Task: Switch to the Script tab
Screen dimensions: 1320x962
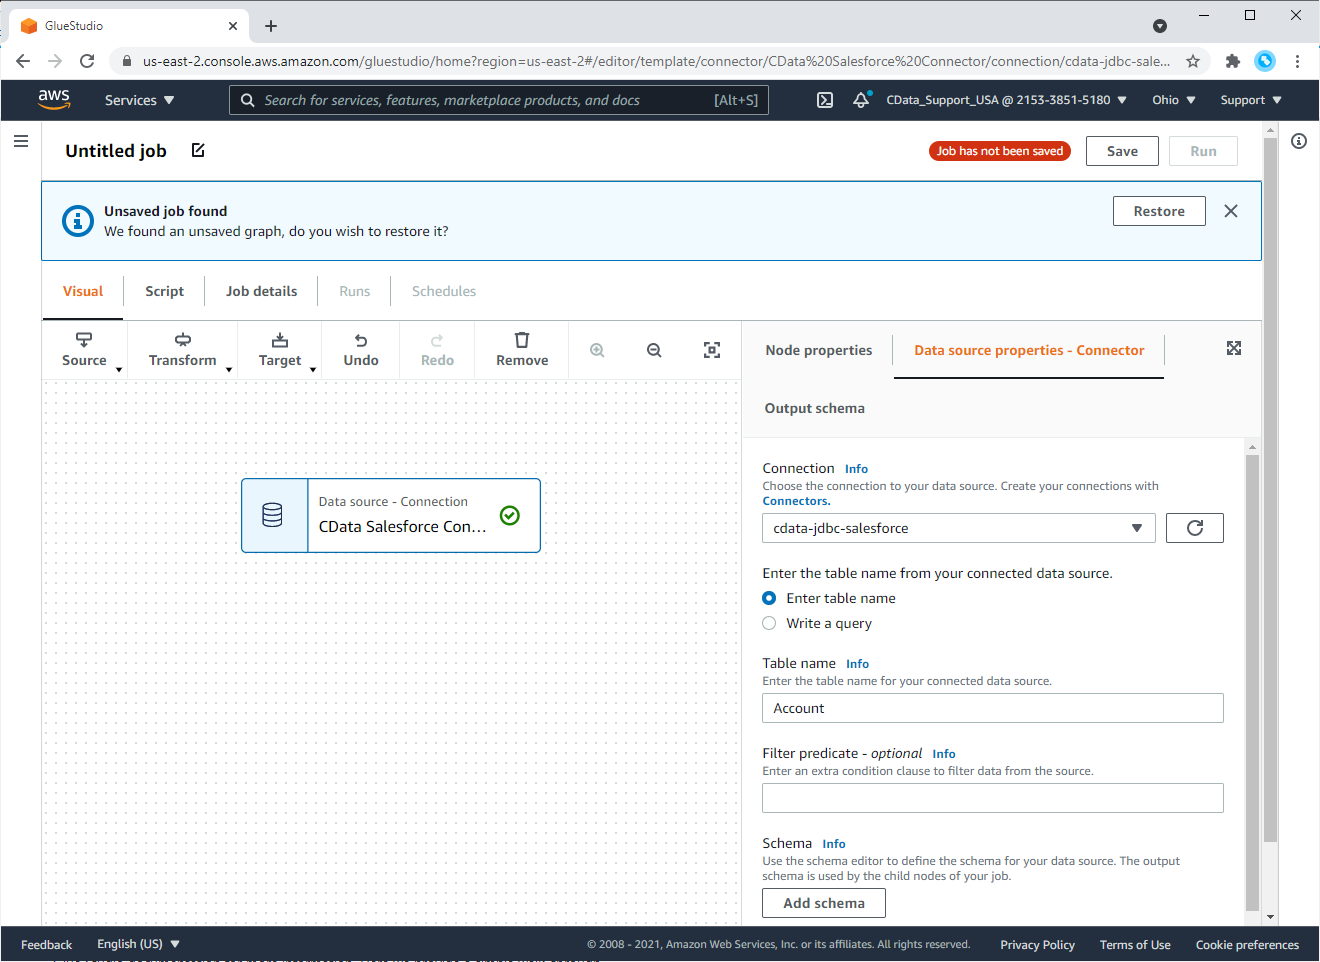Action: (163, 291)
